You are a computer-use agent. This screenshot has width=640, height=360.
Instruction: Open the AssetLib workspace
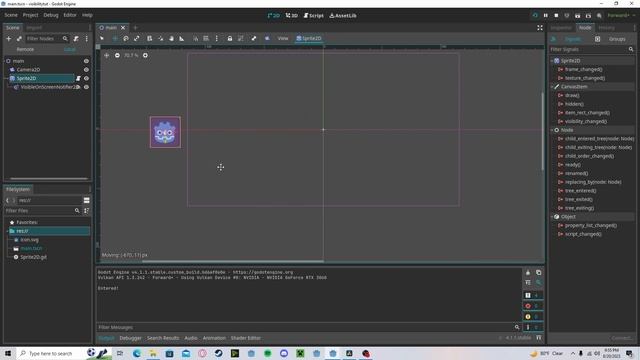[x=343, y=16]
